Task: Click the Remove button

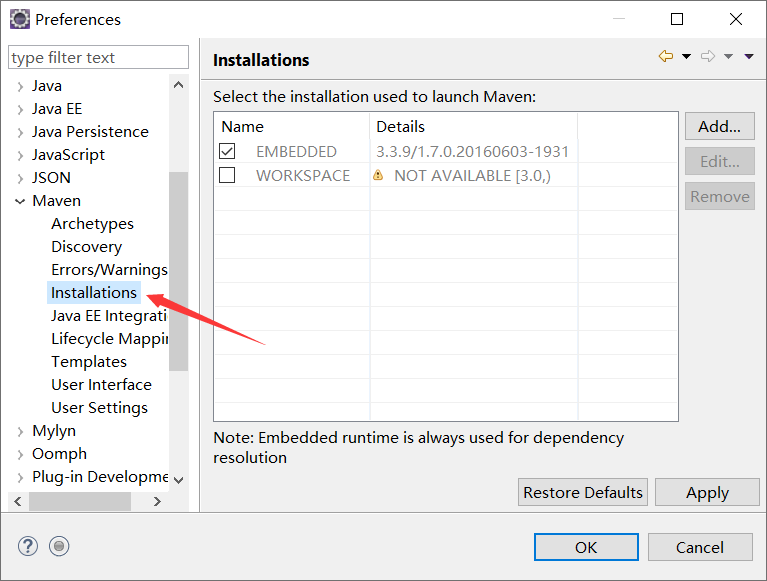Action: coord(720,197)
